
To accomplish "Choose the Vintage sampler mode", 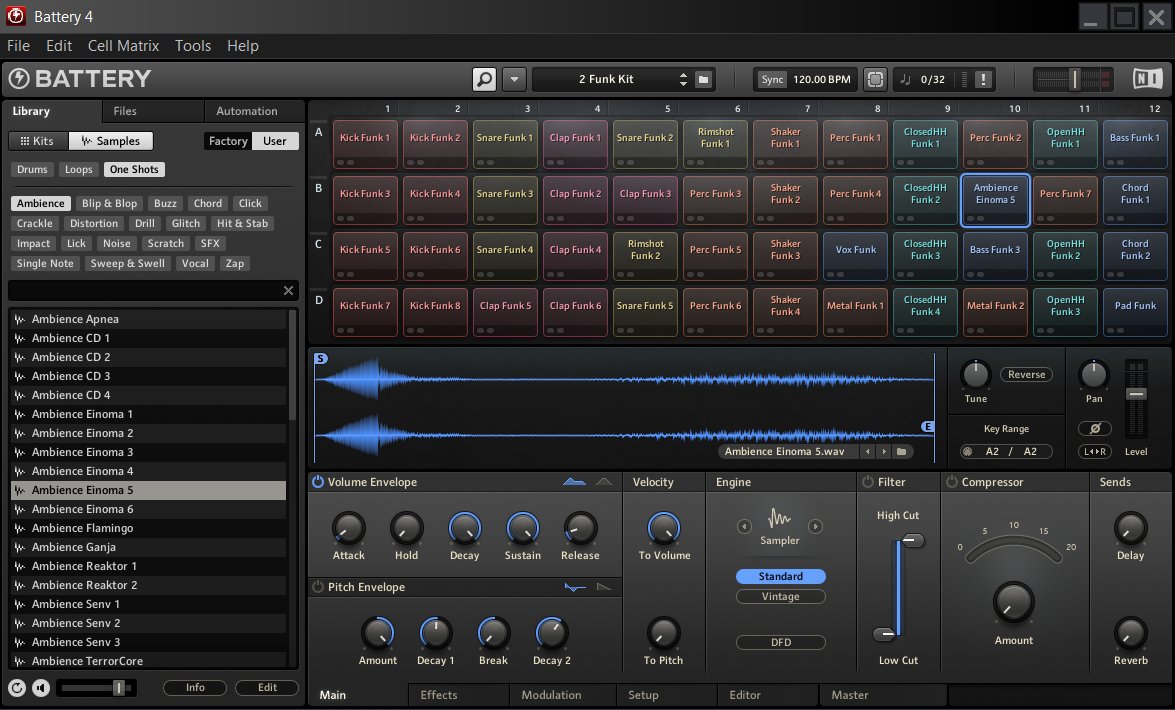I will pos(780,597).
